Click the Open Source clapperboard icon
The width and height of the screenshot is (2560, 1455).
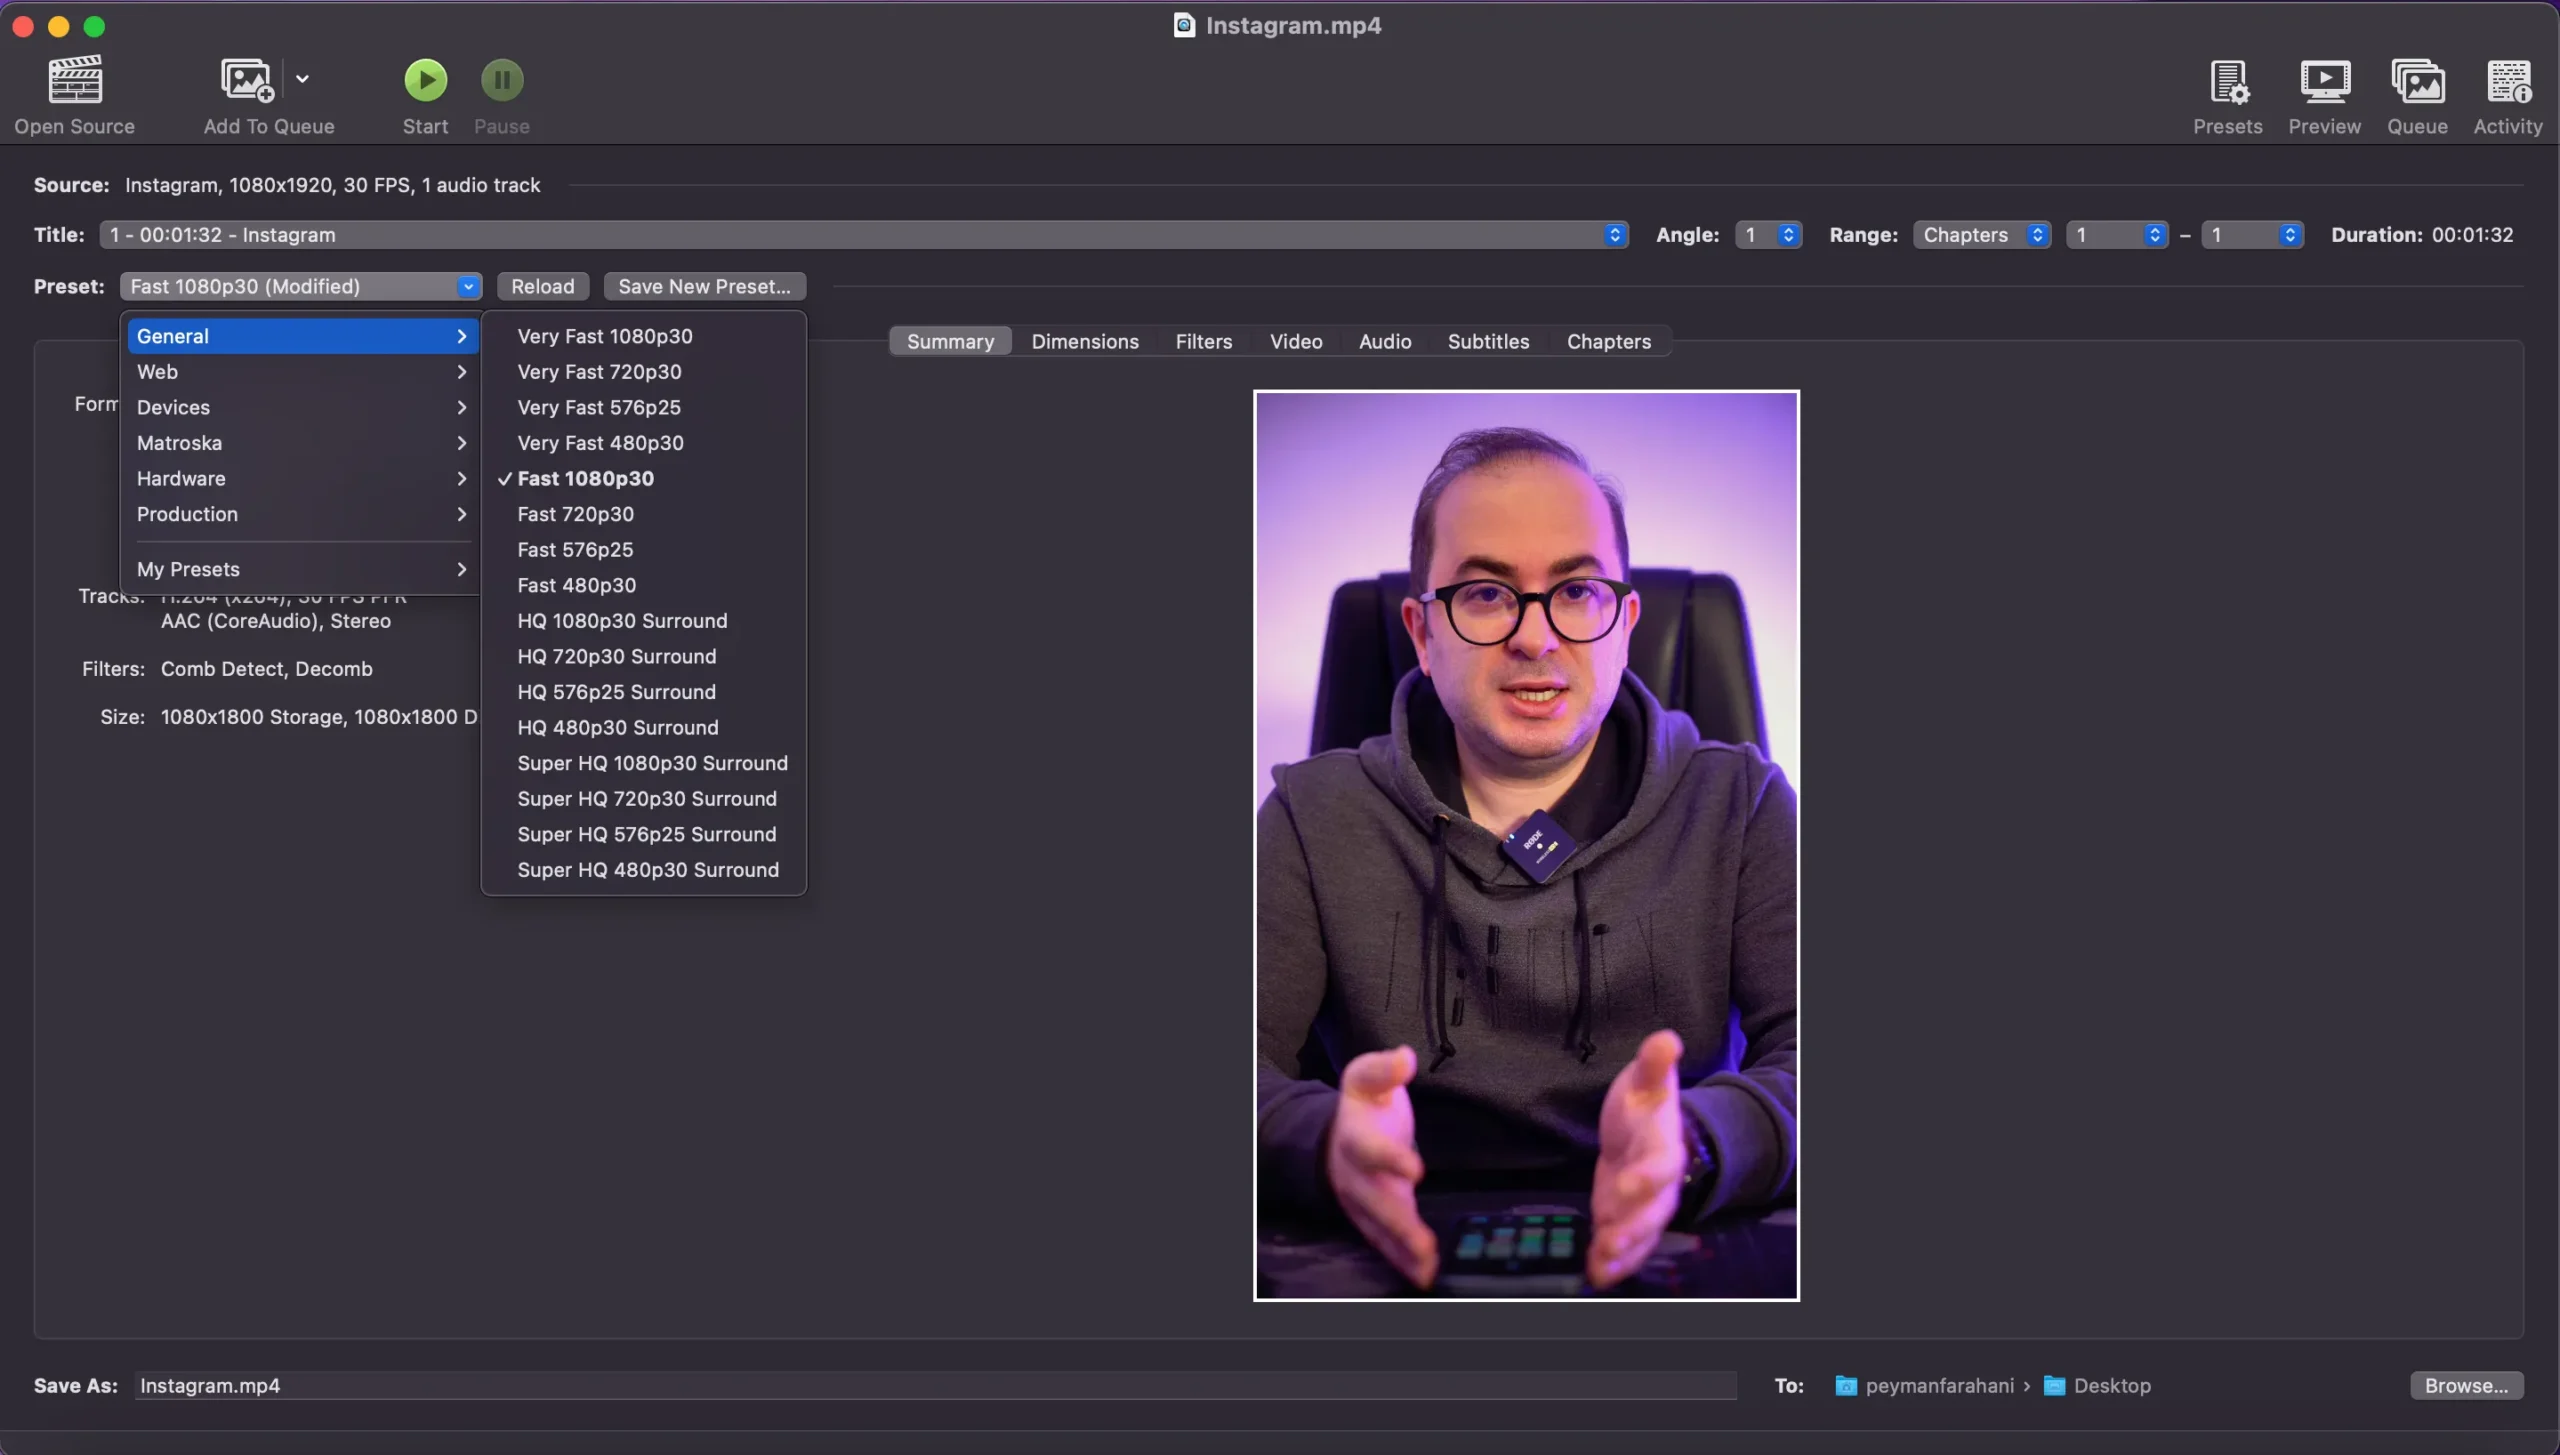pos(75,80)
